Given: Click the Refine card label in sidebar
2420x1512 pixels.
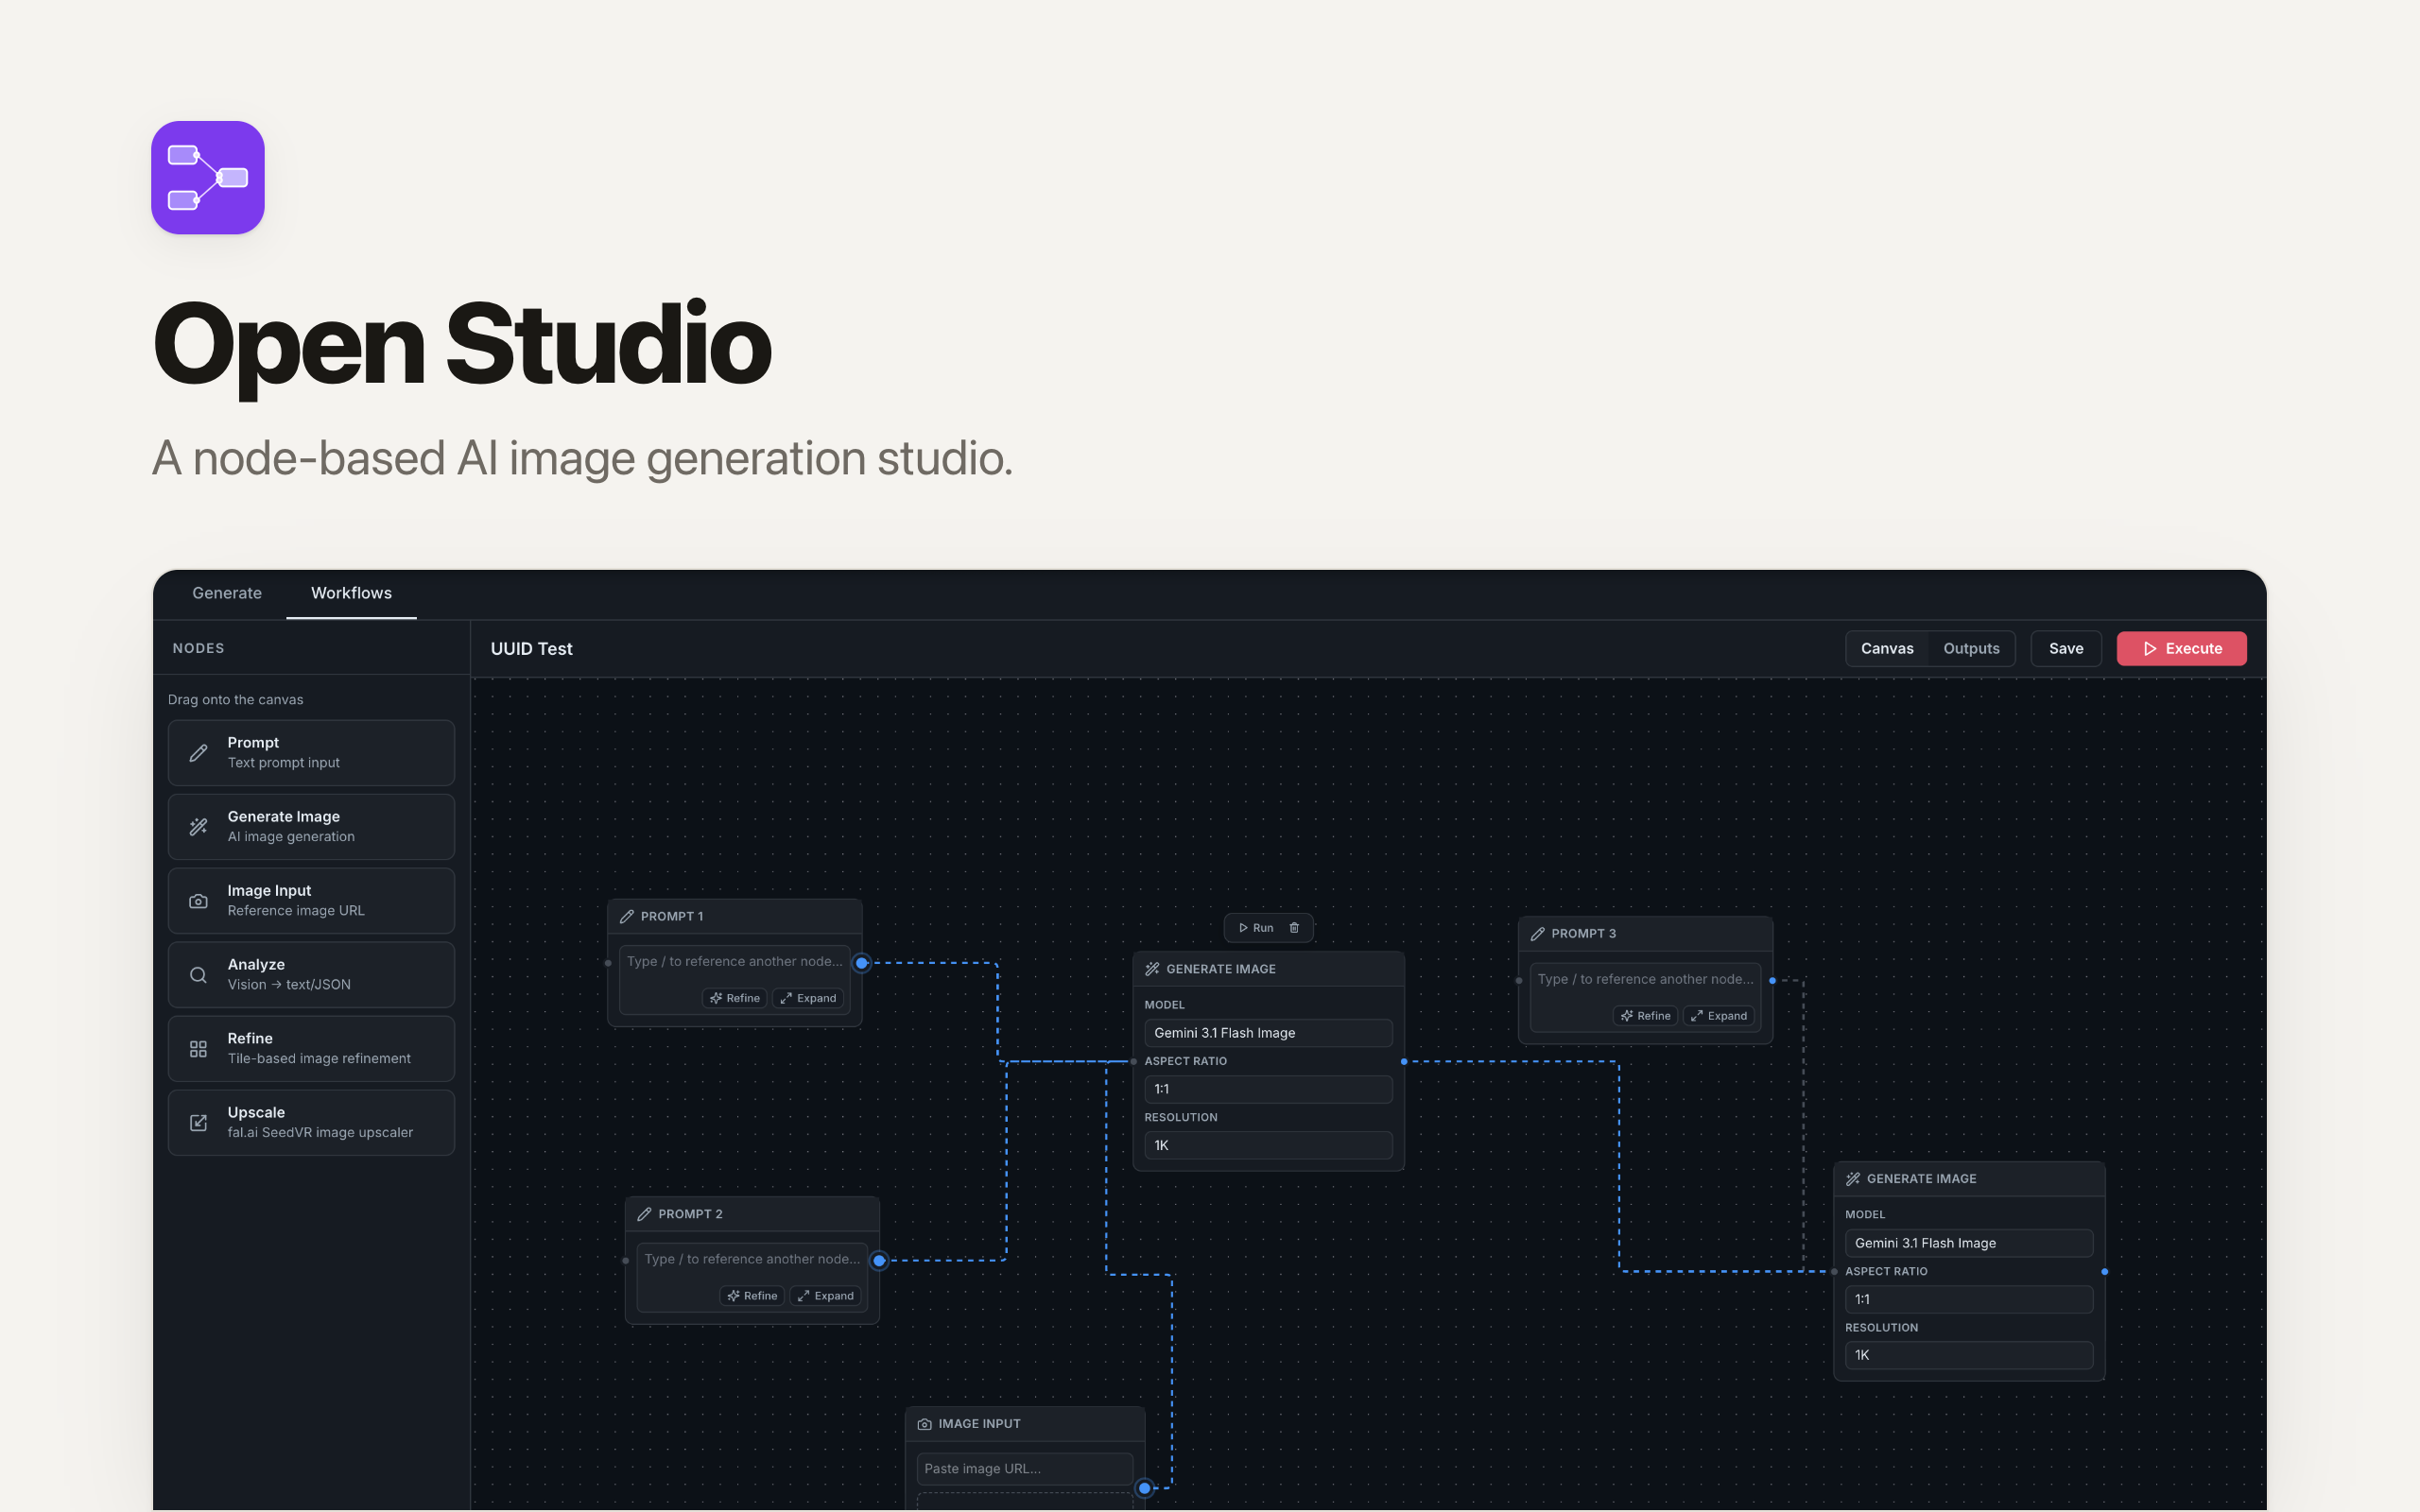Looking at the screenshot, I should 250,1038.
